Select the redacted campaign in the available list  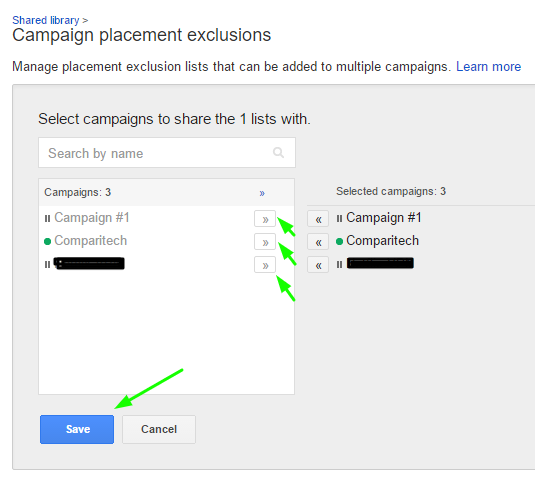[89, 263]
